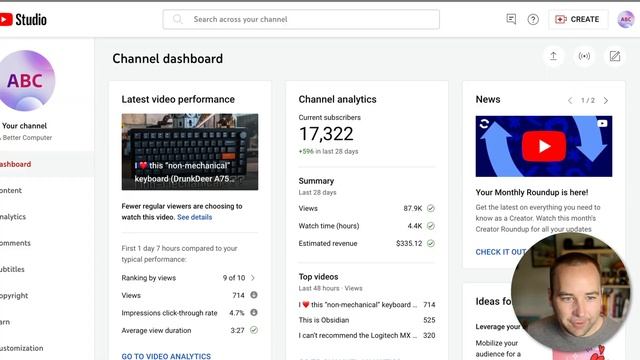
Task: Open the Help question mark icon
Action: (533, 19)
